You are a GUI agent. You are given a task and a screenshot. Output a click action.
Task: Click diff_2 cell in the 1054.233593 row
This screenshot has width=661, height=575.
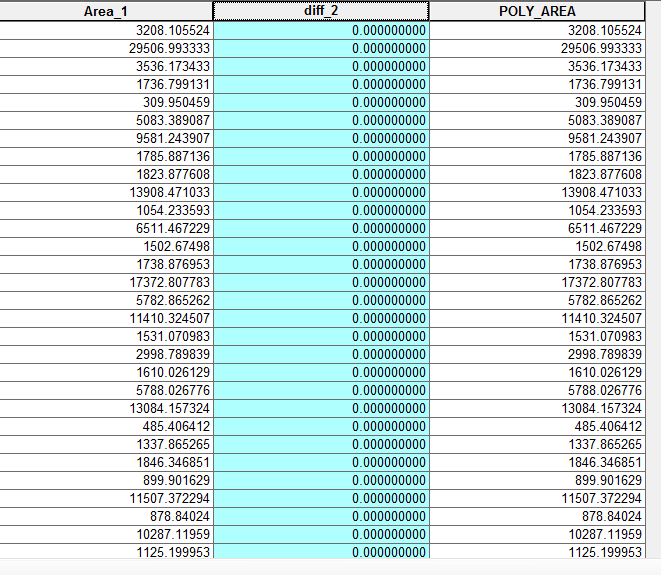321,210
